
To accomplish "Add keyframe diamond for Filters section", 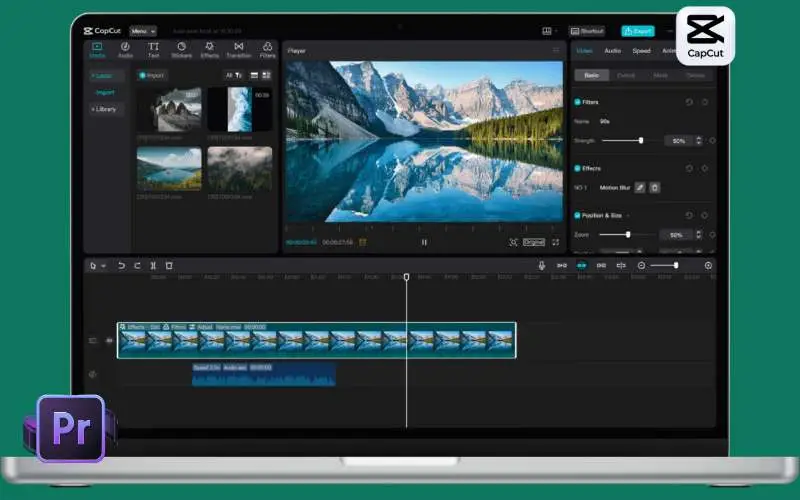I will coord(705,102).
